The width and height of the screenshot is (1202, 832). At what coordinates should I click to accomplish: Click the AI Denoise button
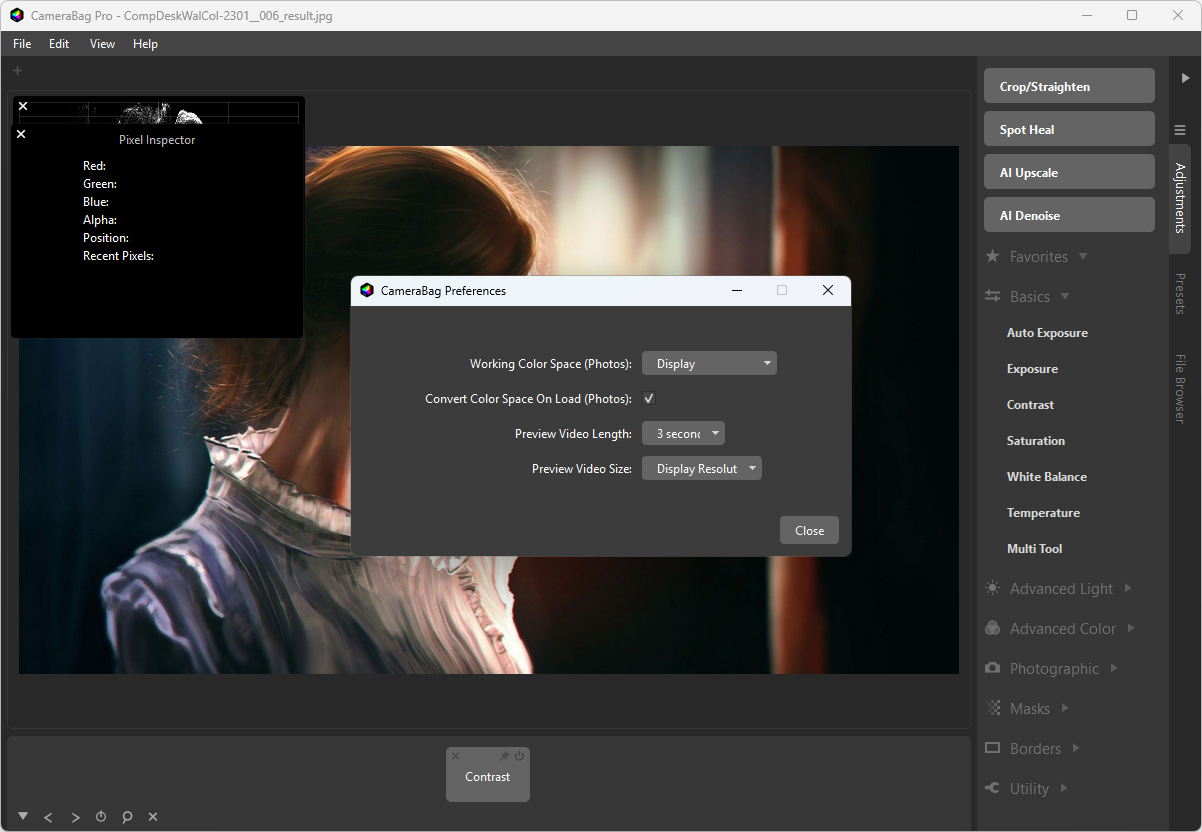coord(1069,215)
